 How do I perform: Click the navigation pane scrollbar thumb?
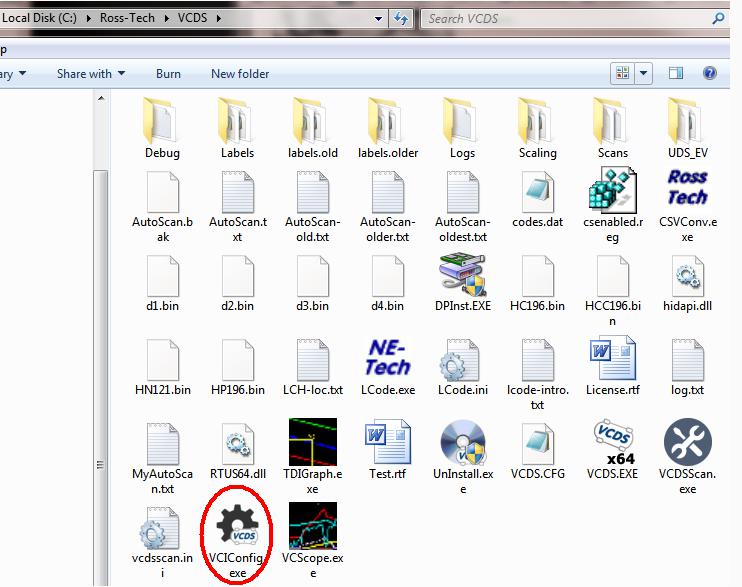(100, 378)
